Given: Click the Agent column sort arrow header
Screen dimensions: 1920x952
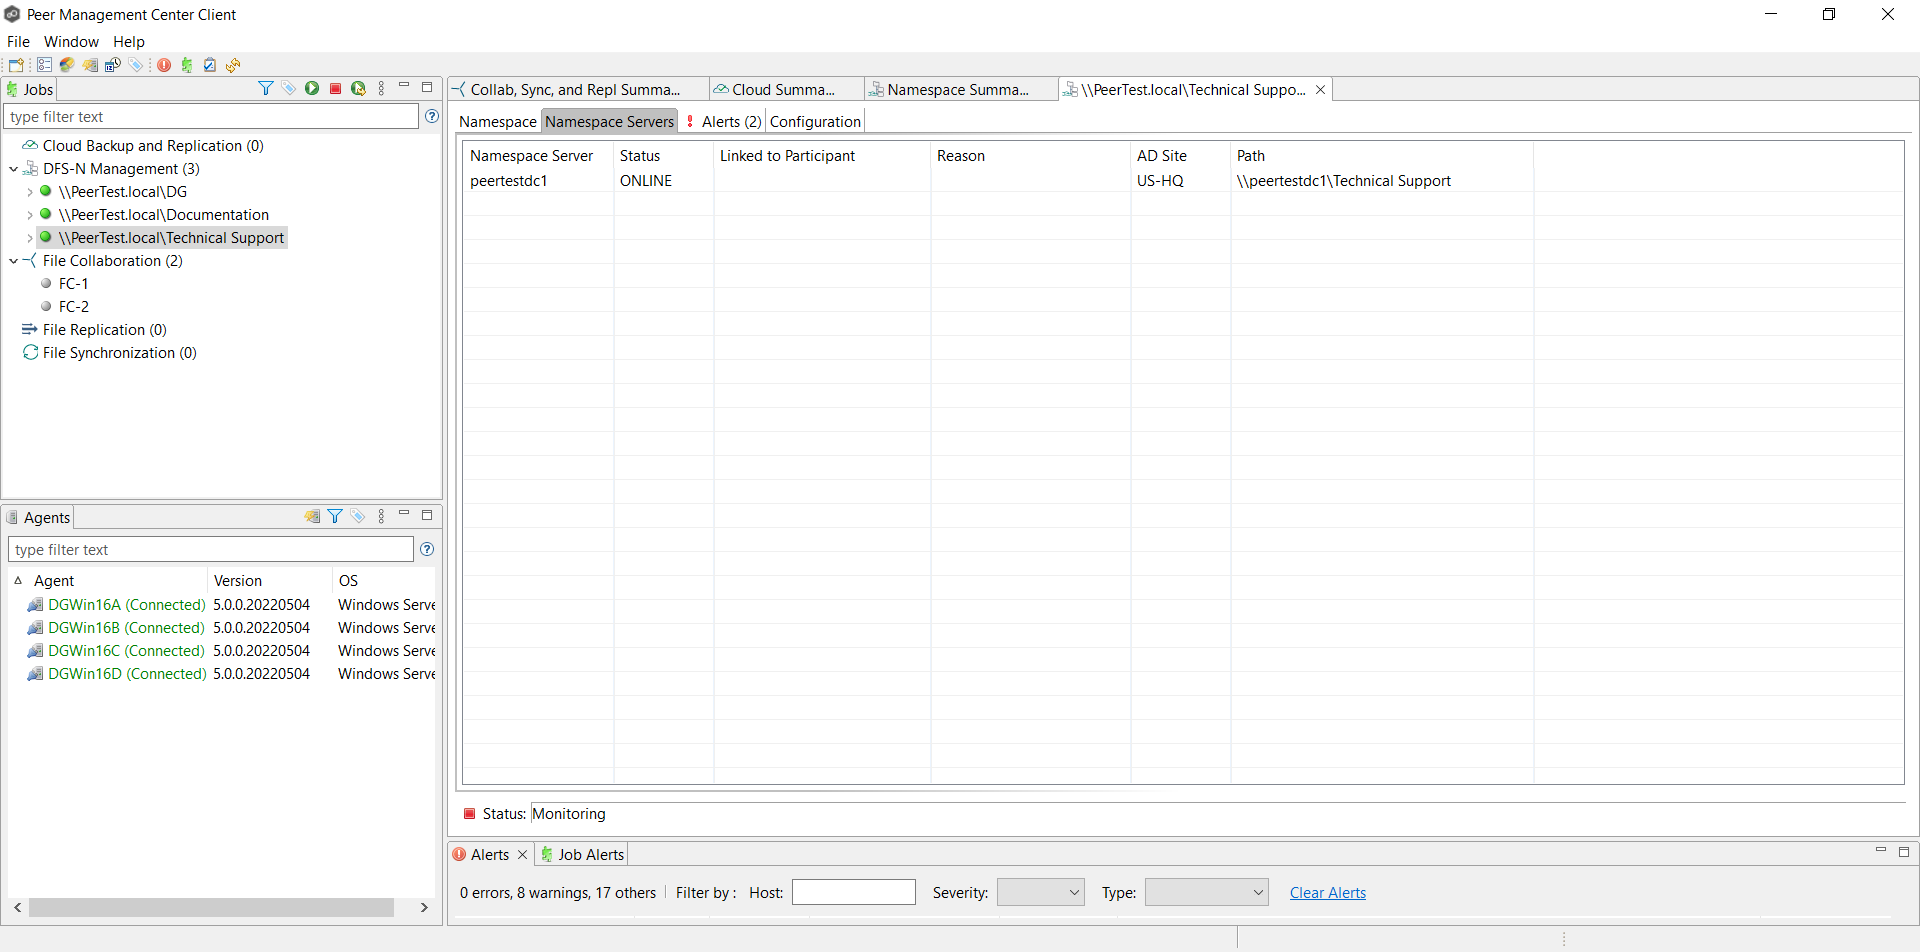Looking at the screenshot, I should (x=18, y=581).
